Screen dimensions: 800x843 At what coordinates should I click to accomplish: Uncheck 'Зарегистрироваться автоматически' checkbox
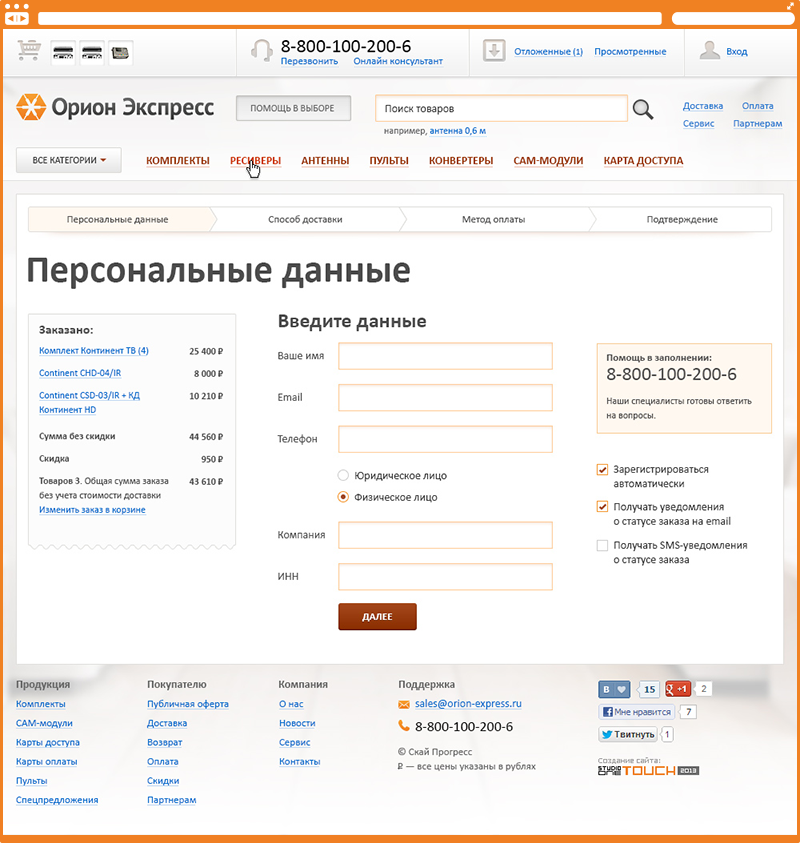pos(602,469)
